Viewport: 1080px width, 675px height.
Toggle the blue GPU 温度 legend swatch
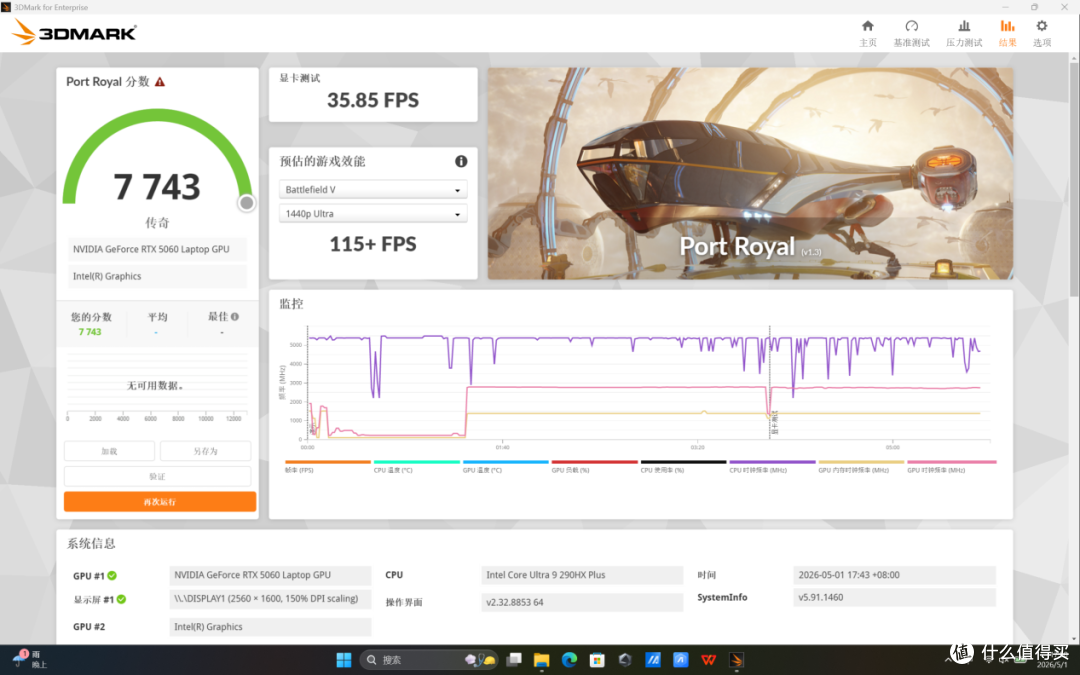click(506, 462)
